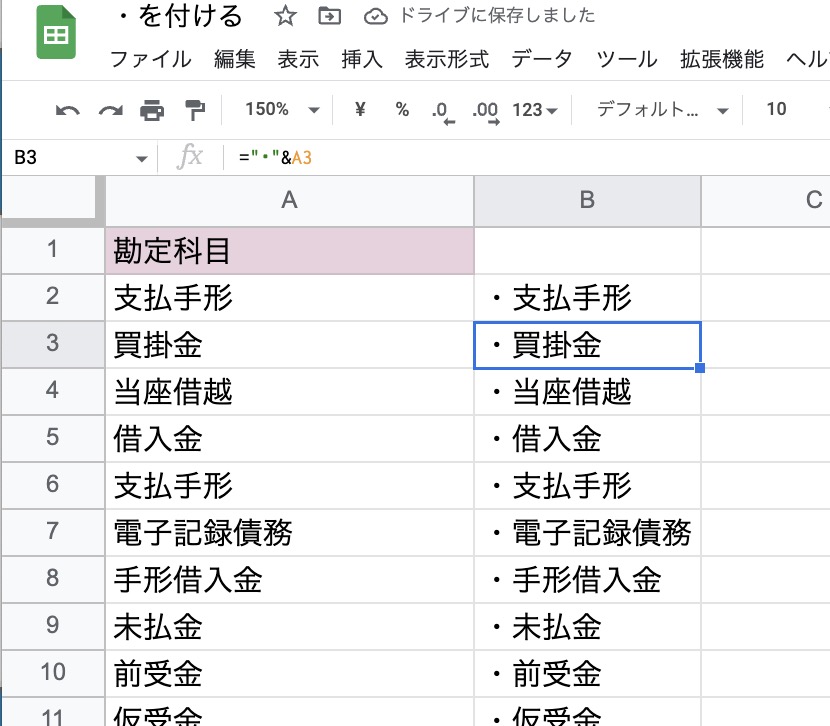Increase decimal places button

coord(485,111)
